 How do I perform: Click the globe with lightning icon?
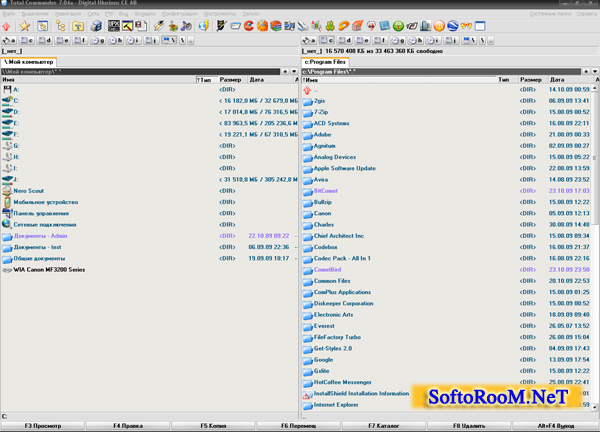click(x=204, y=26)
